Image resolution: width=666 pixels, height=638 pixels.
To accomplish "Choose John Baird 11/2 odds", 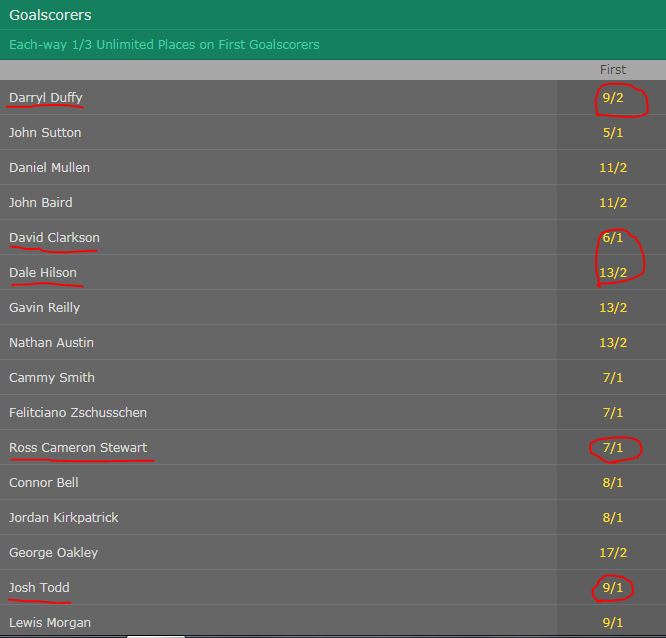I will [612, 202].
